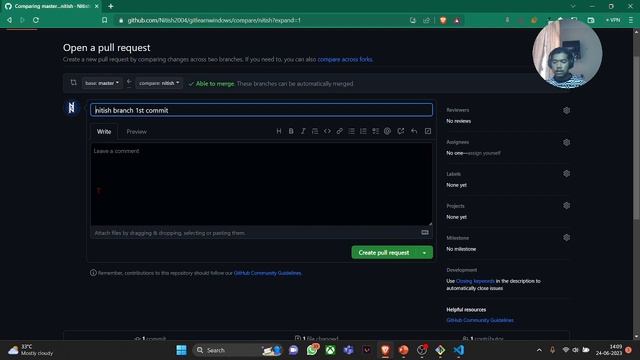Show hidden system tray icons chevron
This screenshot has width=640, height=360.
[x=539, y=350]
